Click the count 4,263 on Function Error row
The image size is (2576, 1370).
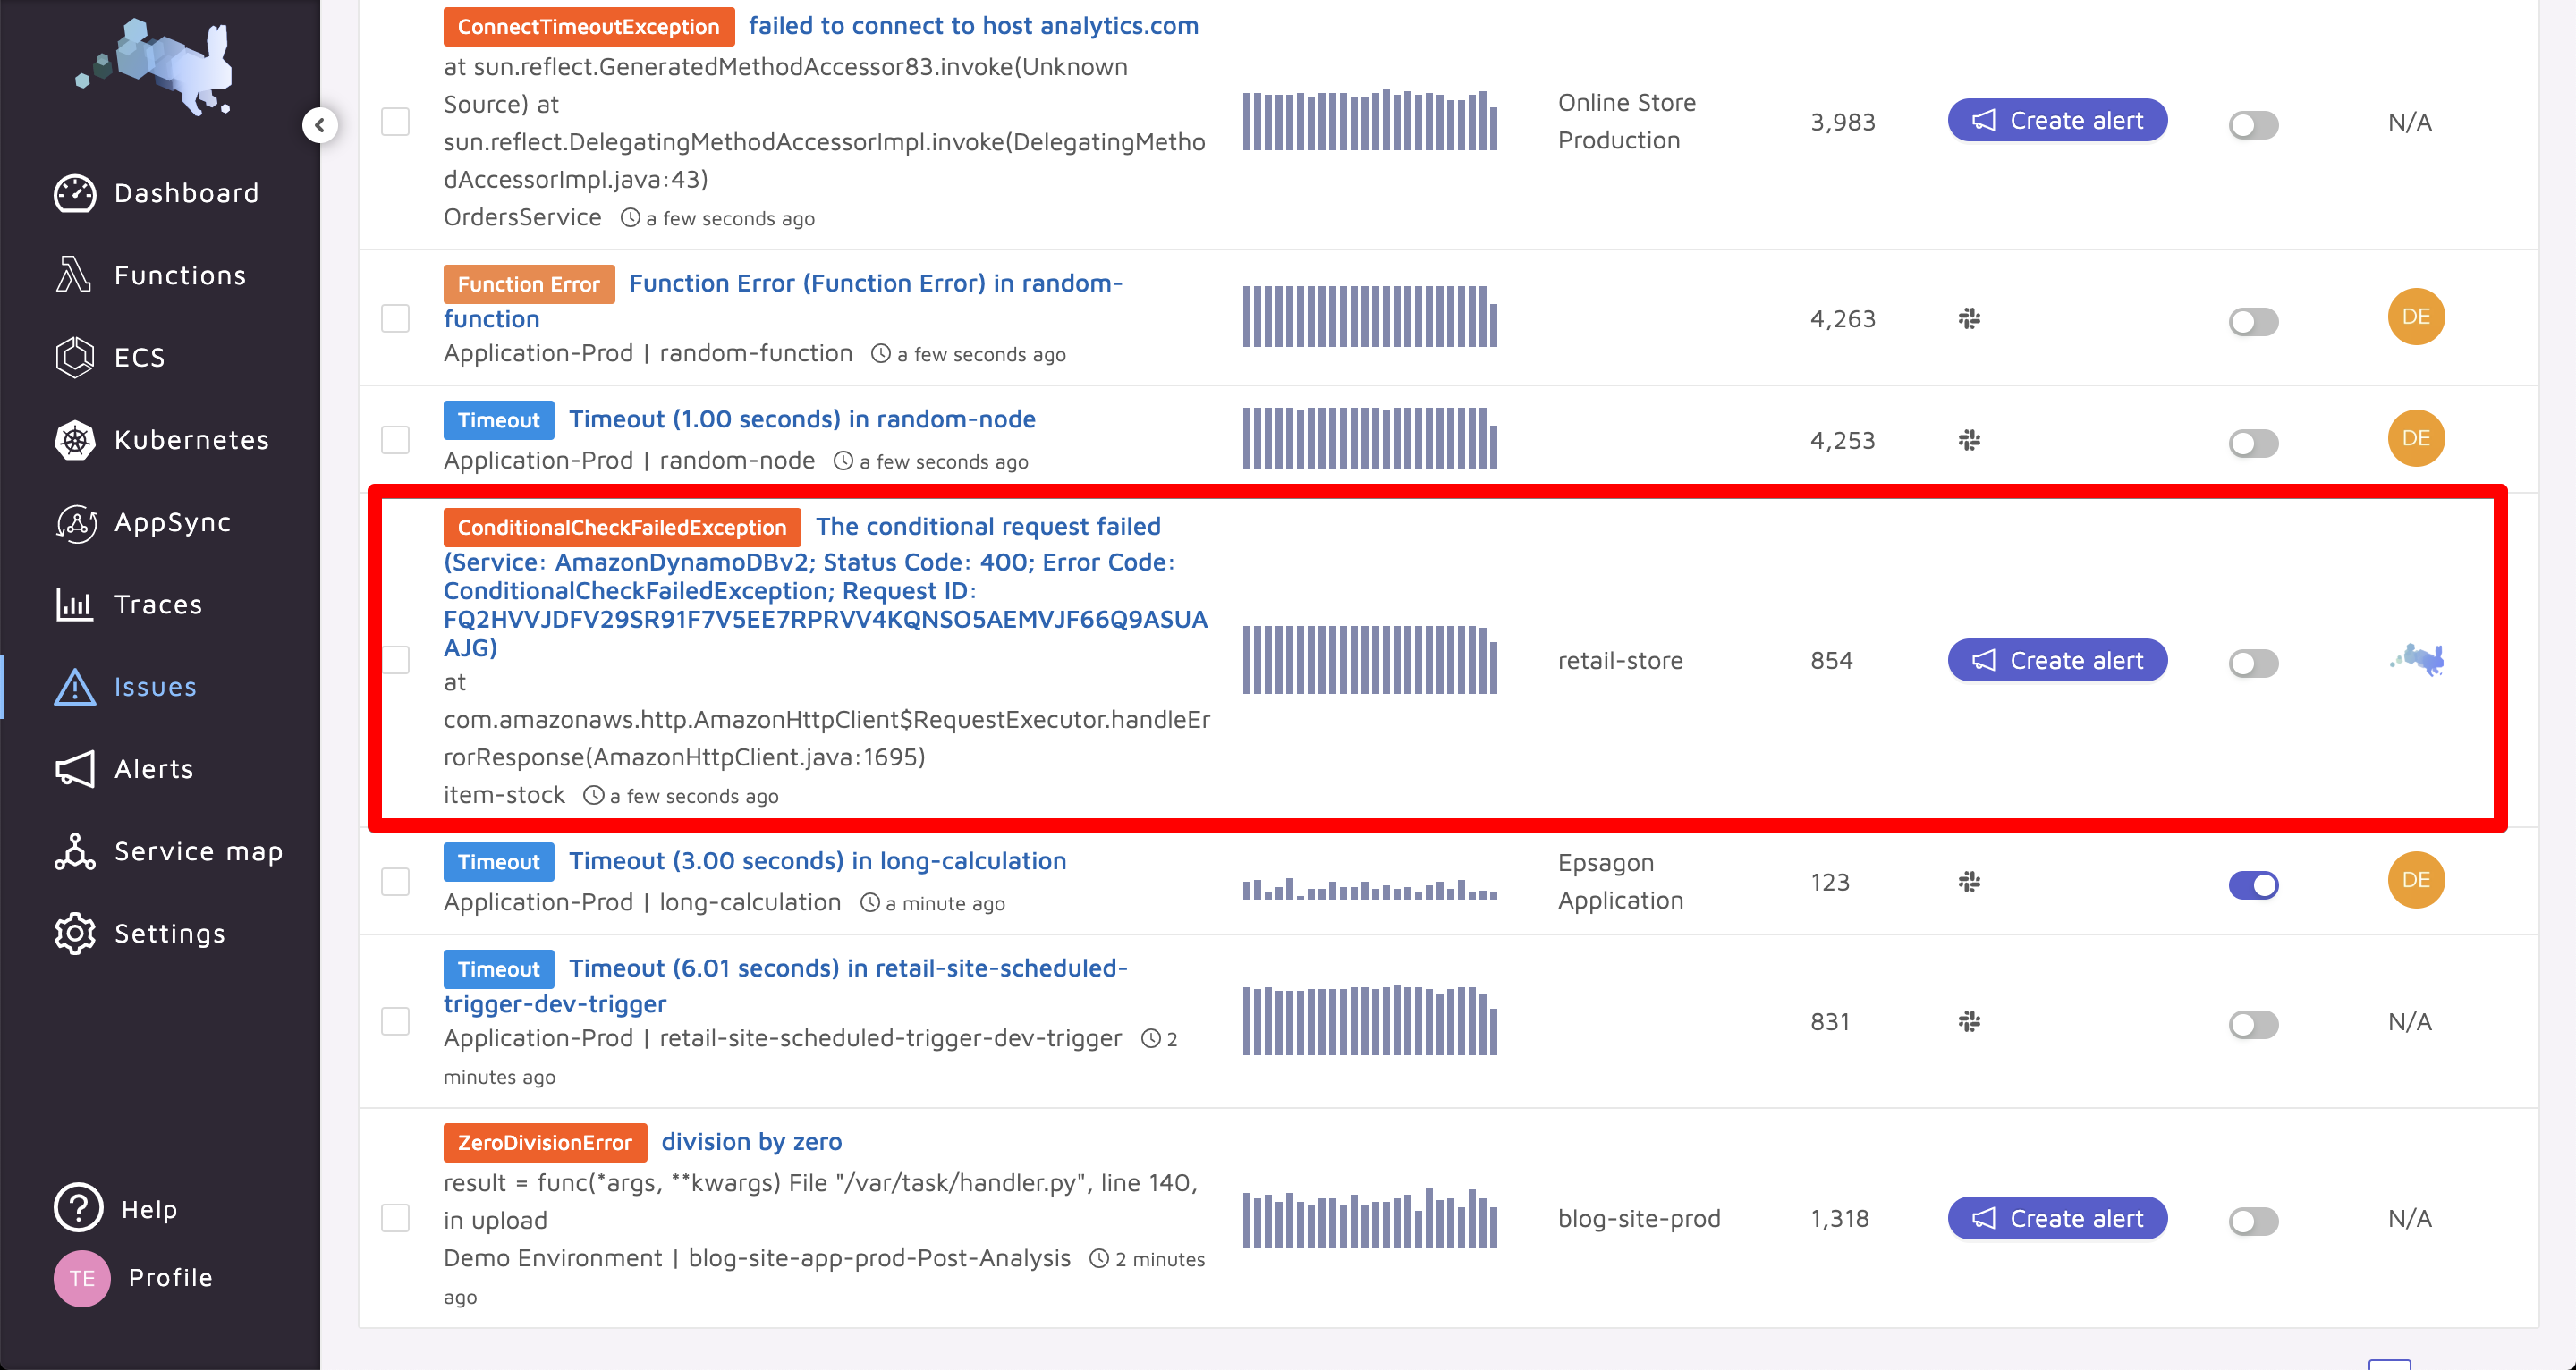pos(1842,319)
